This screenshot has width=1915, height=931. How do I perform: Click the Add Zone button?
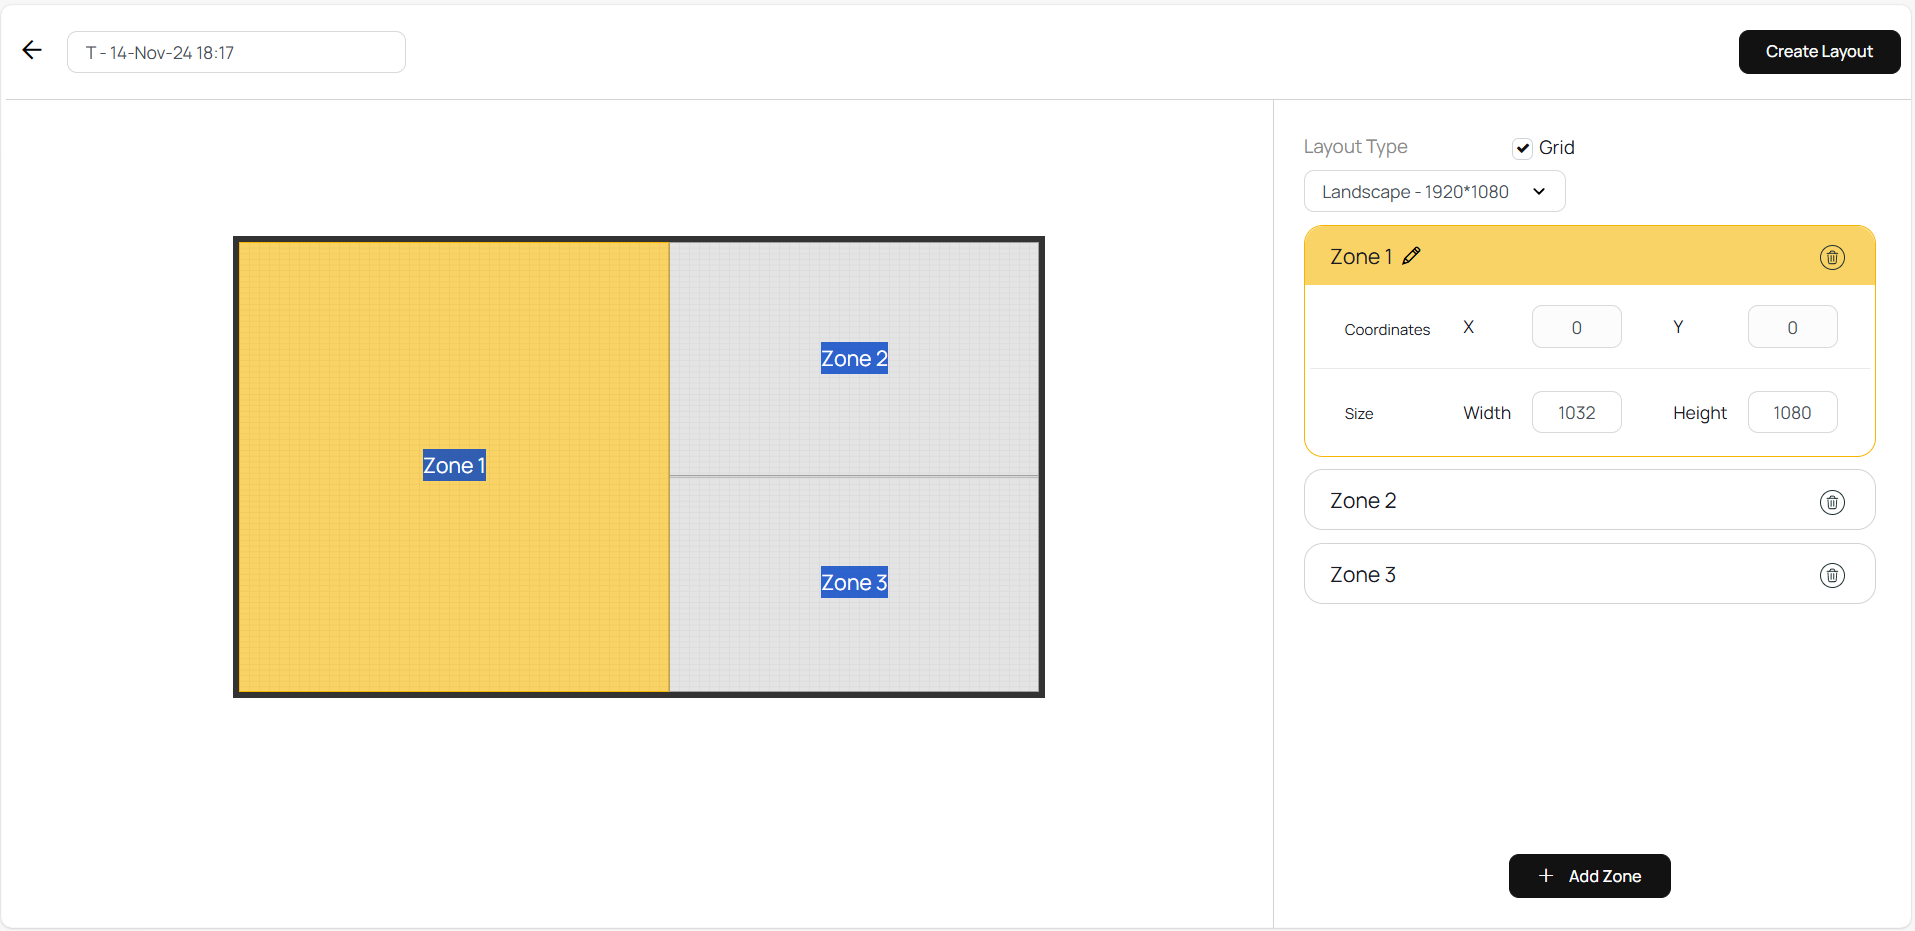1589,876
